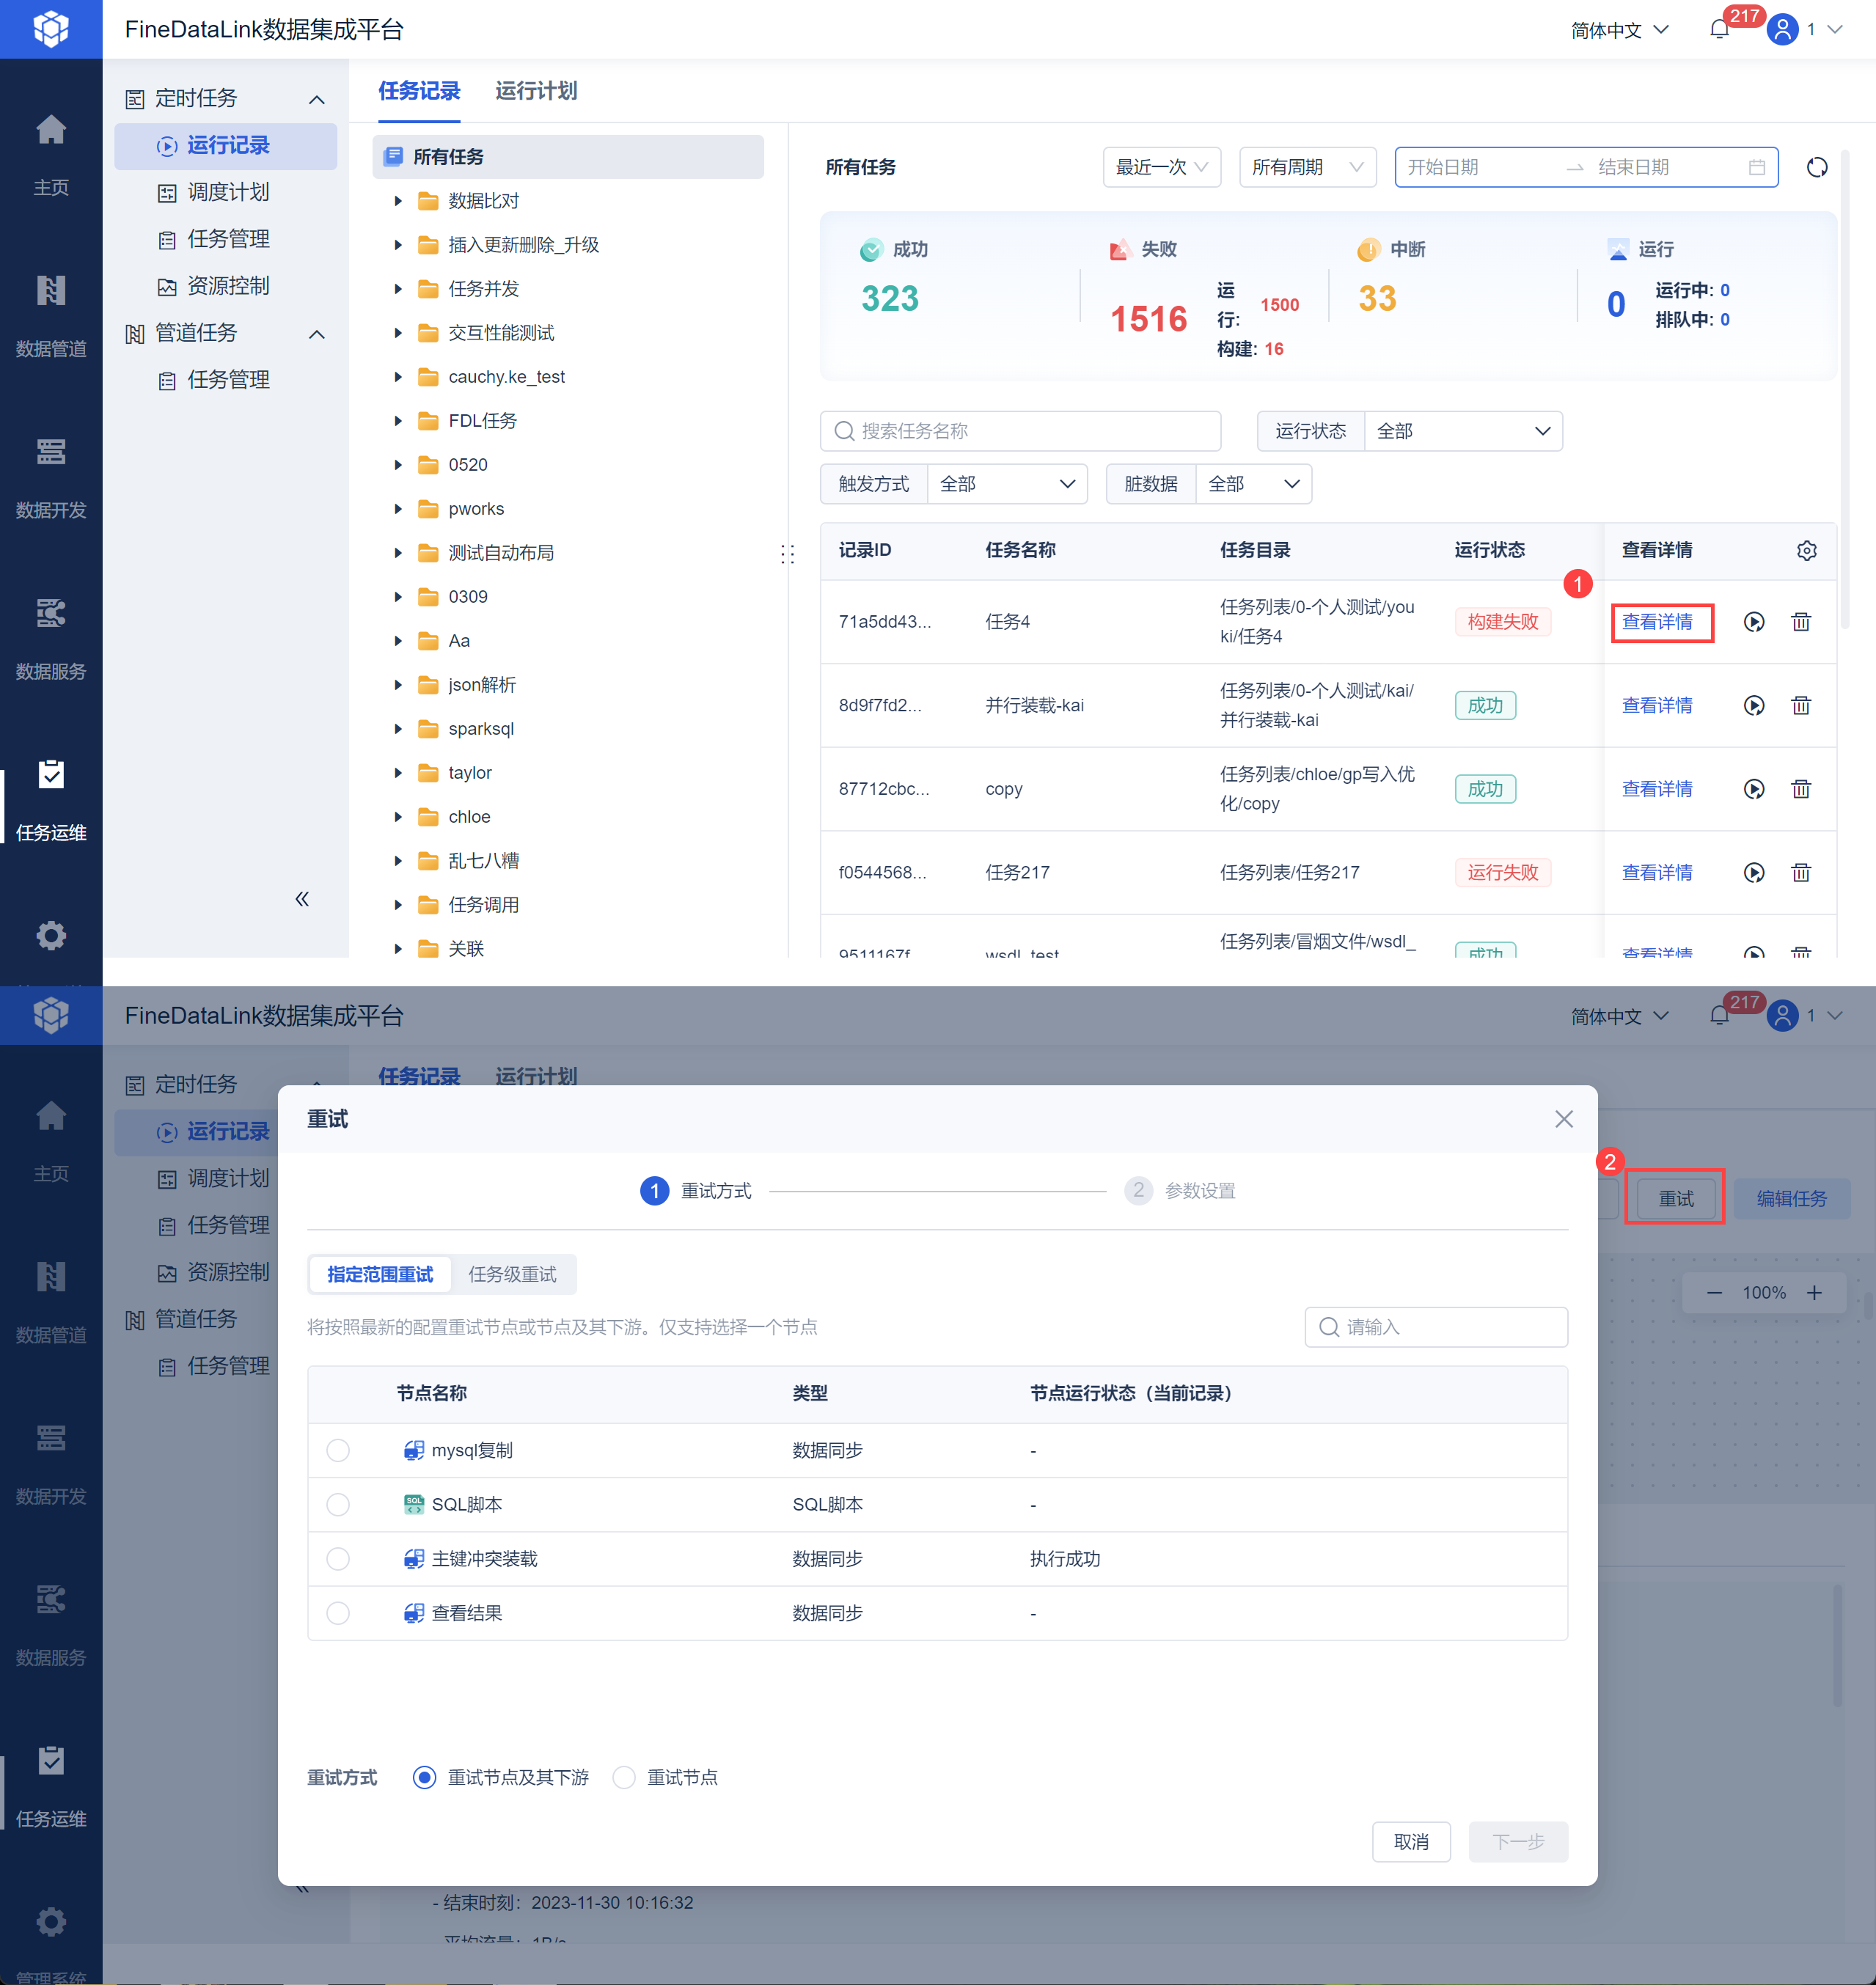Viewport: 1876px width, 1985px height.
Task: Click plus to increase canvas zoom
Action: point(1814,1292)
